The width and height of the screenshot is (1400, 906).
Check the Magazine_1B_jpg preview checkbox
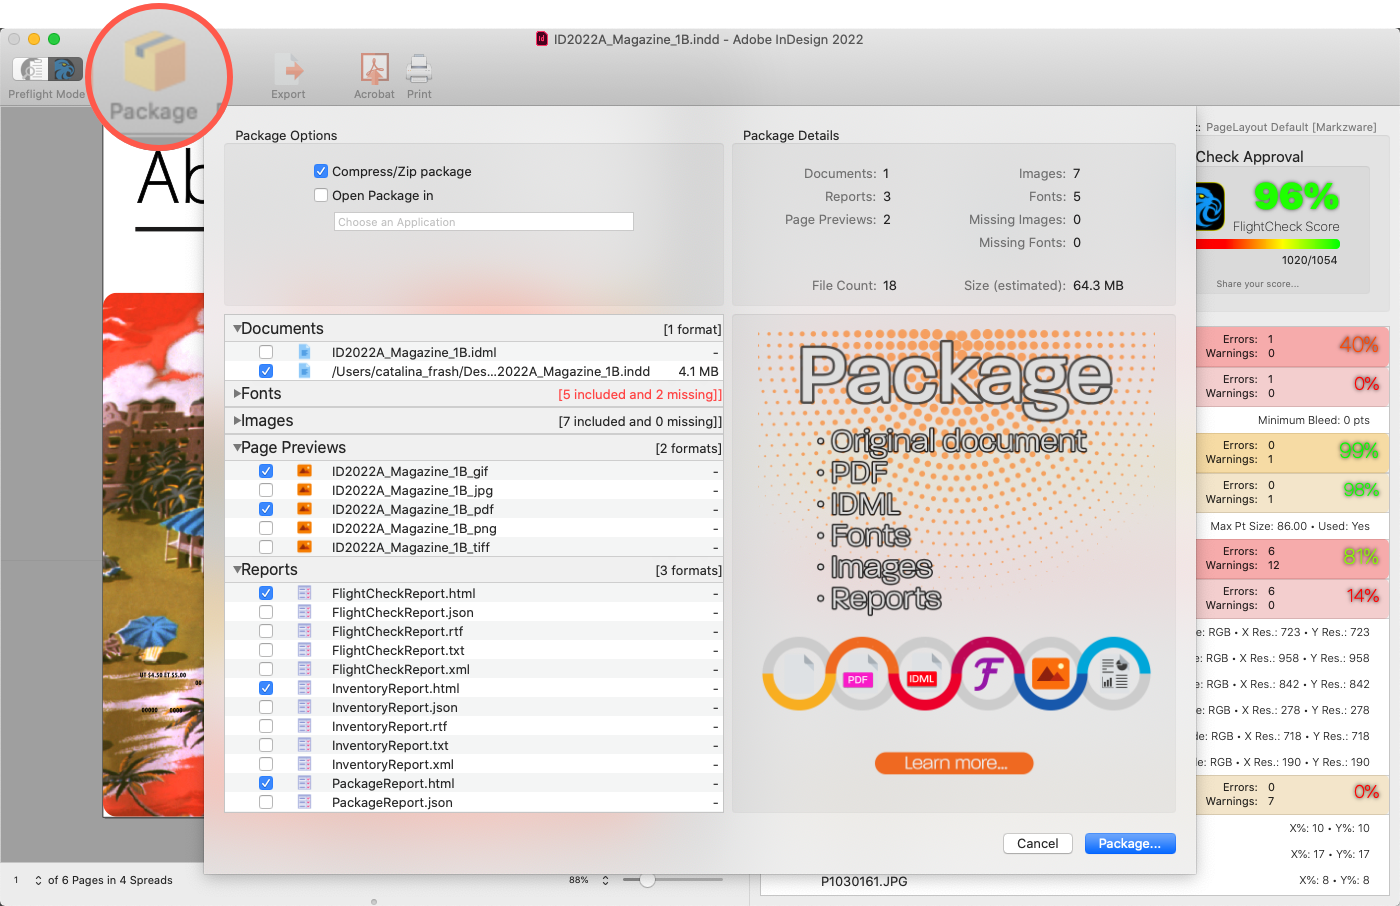pyautogui.click(x=266, y=490)
